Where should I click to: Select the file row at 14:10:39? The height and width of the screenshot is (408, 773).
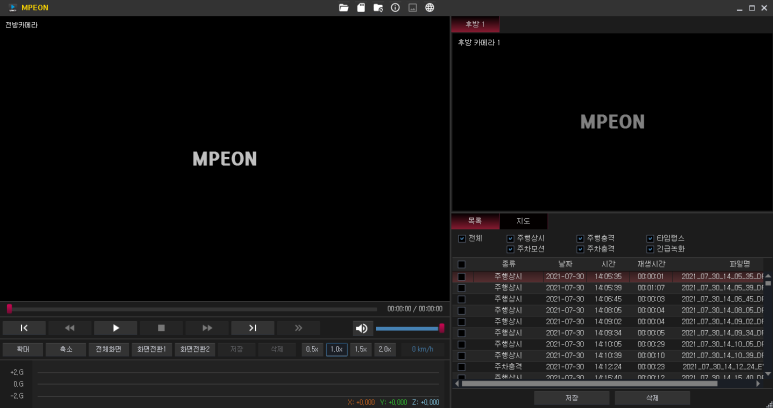coord(608,356)
